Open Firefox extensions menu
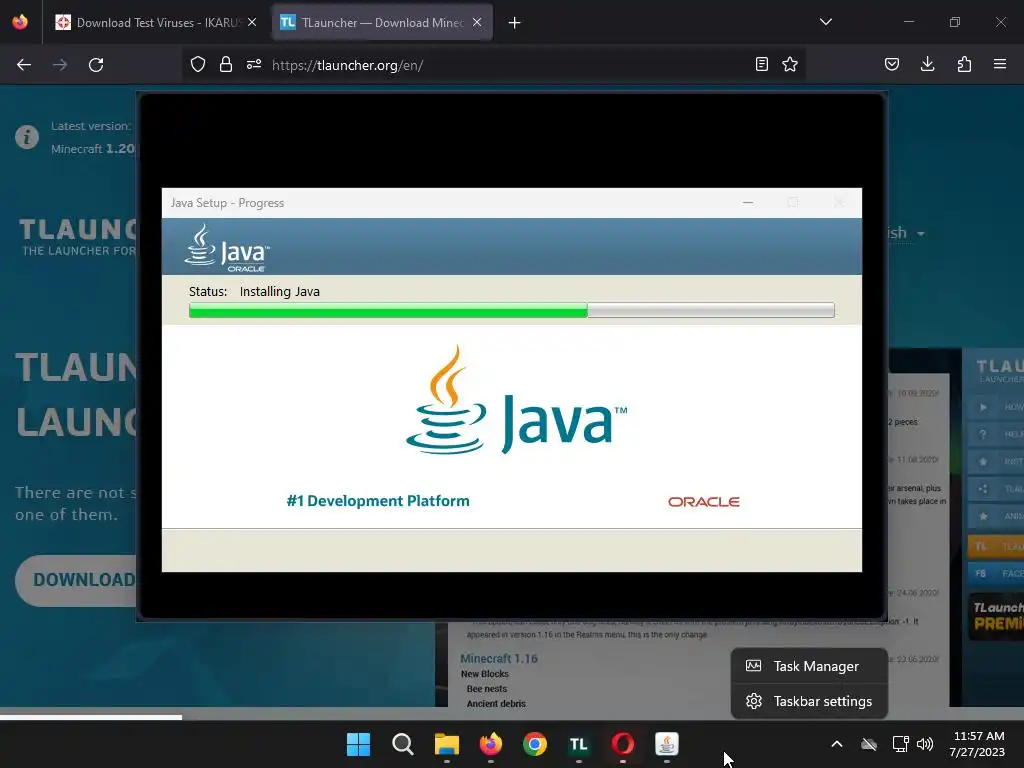The height and width of the screenshot is (768, 1024). point(964,64)
